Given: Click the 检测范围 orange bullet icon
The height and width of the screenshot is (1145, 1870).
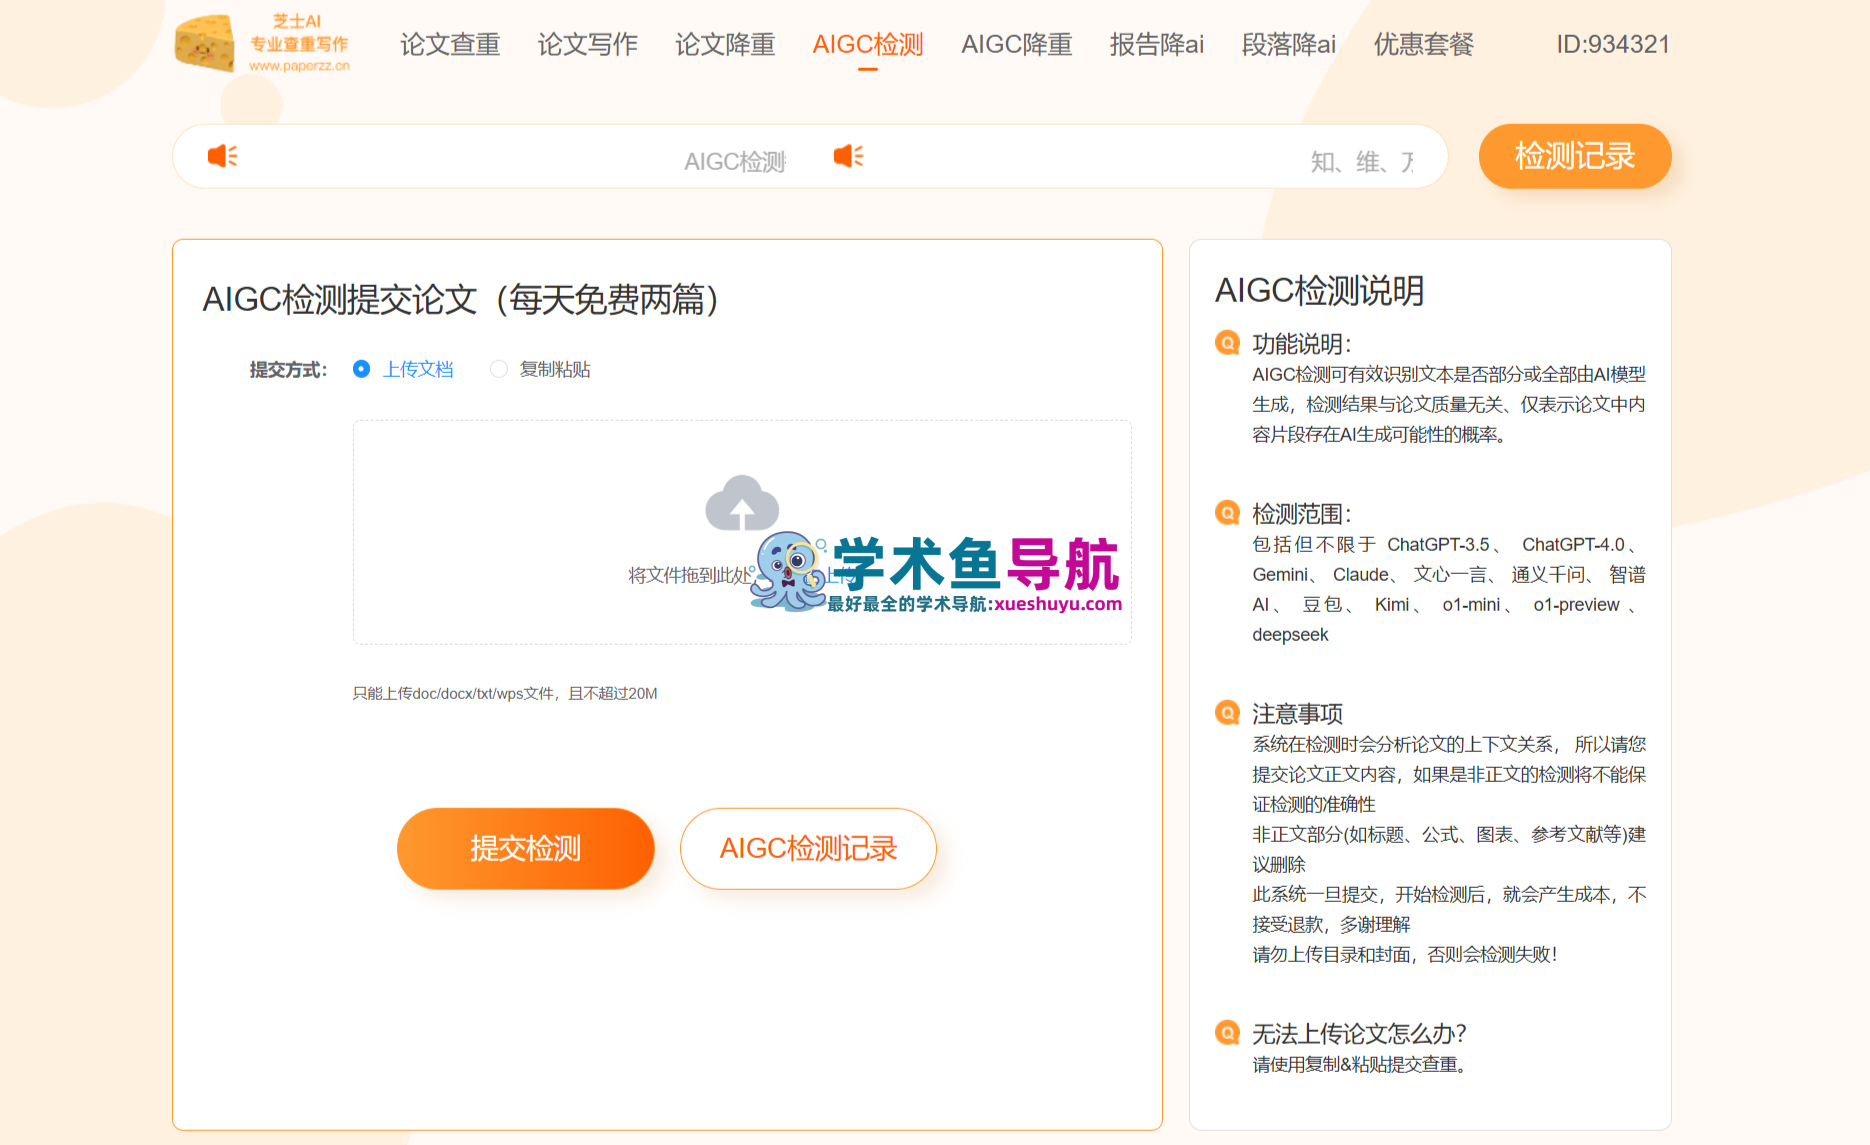Looking at the screenshot, I should 1227,513.
